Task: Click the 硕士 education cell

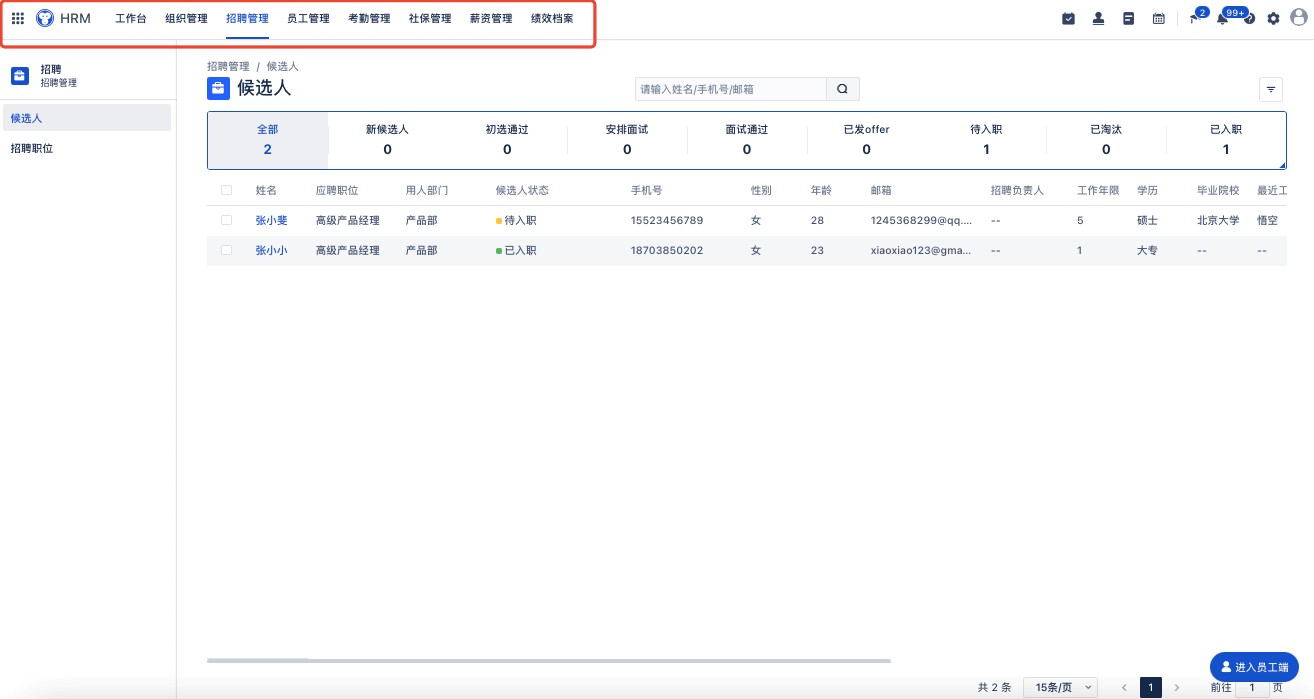Action: (x=1147, y=220)
